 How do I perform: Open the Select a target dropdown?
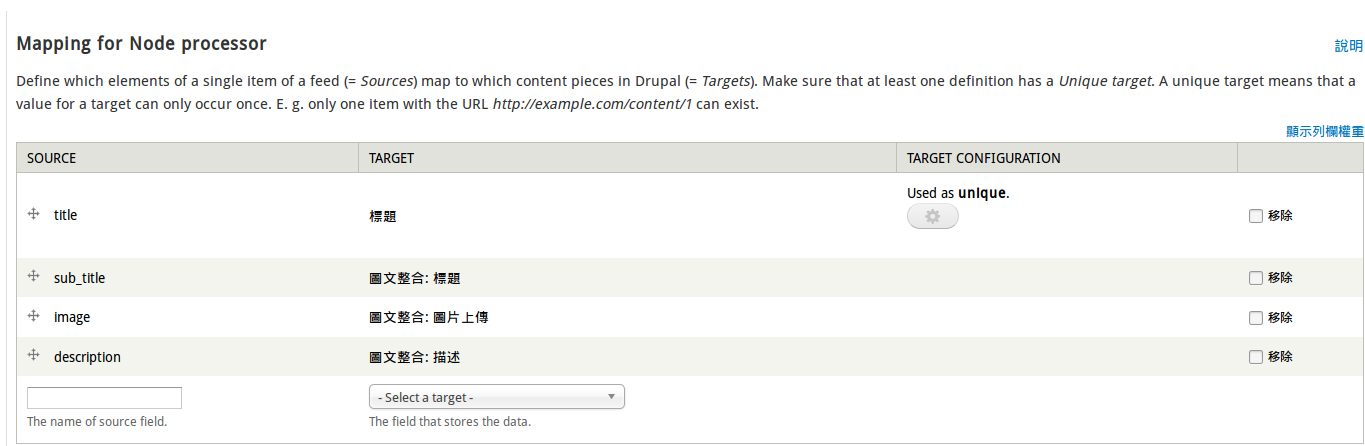[496, 397]
